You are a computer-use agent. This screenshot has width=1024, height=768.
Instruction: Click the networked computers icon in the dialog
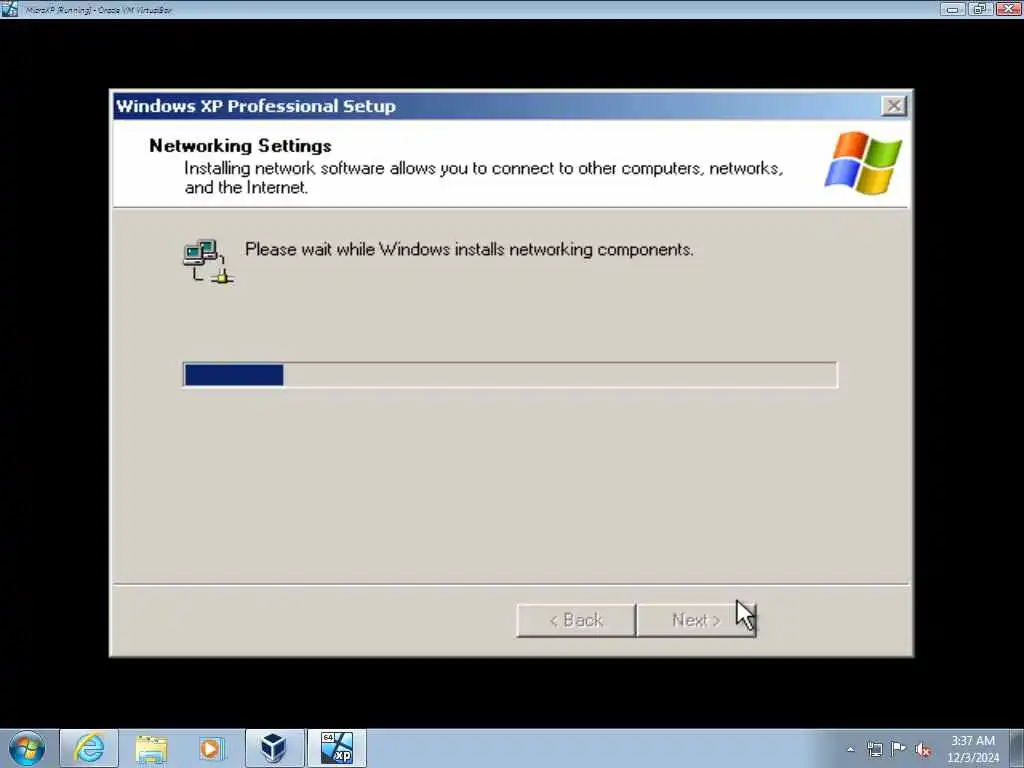(x=208, y=261)
